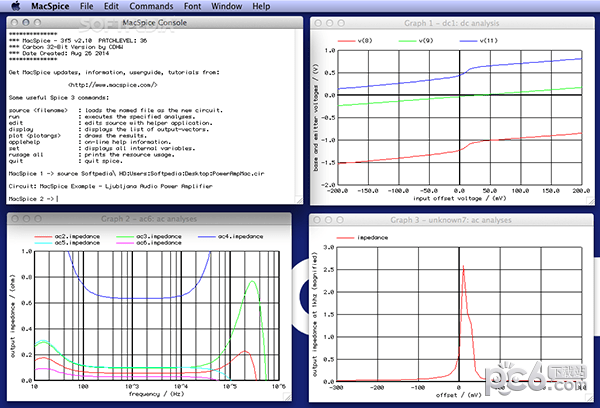Click the impedance legend label in Graph 3

coord(372,238)
